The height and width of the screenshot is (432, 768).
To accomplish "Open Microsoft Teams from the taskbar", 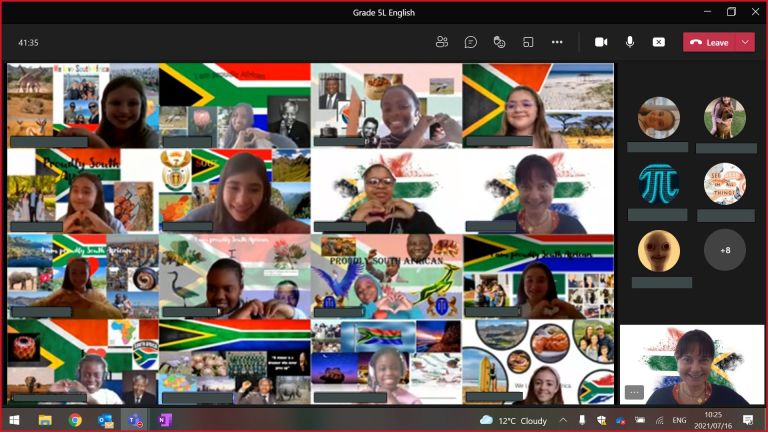I will pyautogui.click(x=133, y=420).
